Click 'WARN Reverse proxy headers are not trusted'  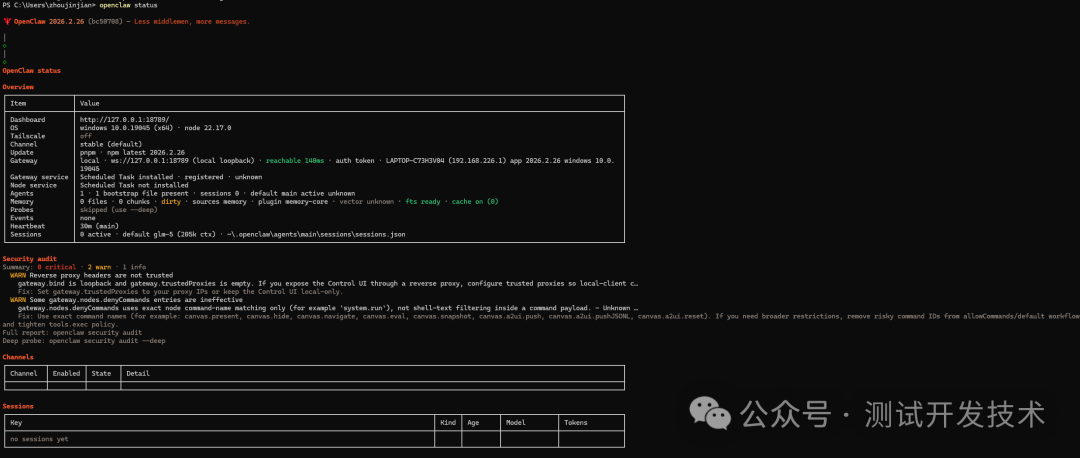tap(92, 275)
